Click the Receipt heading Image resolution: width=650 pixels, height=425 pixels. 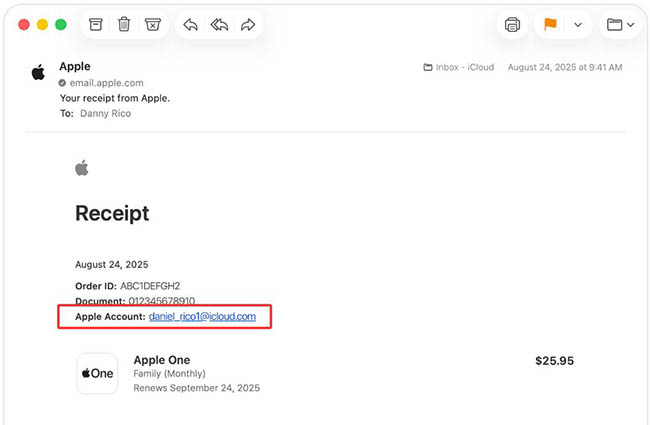click(112, 214)
